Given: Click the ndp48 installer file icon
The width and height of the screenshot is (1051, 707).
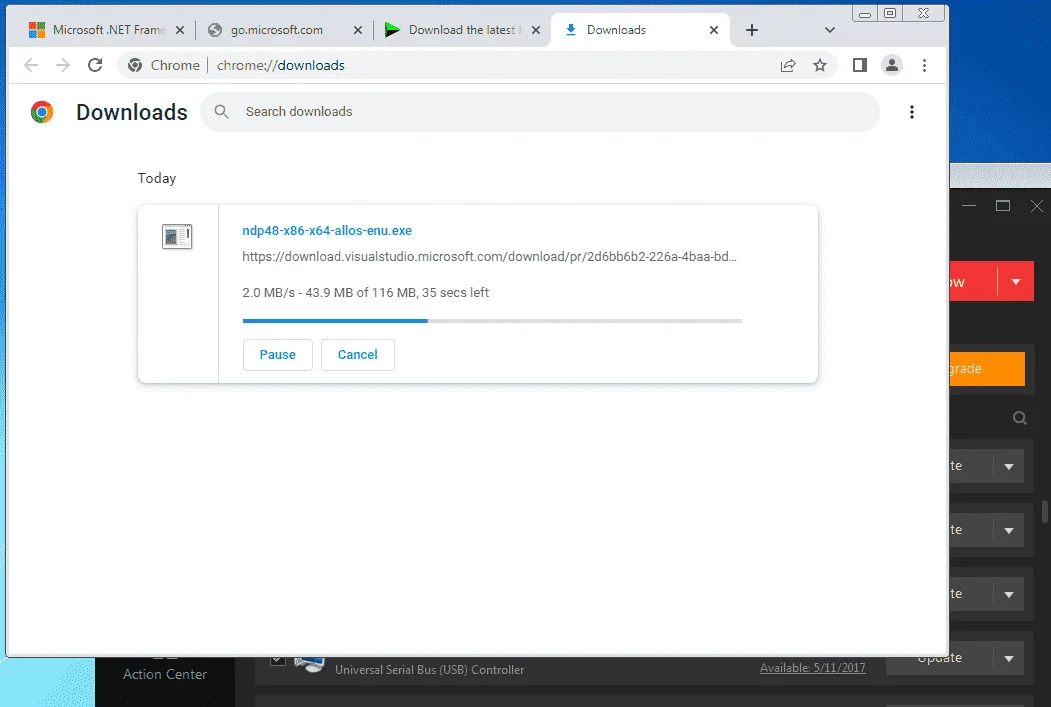Looking at the screenshot, I should point(177,237).
